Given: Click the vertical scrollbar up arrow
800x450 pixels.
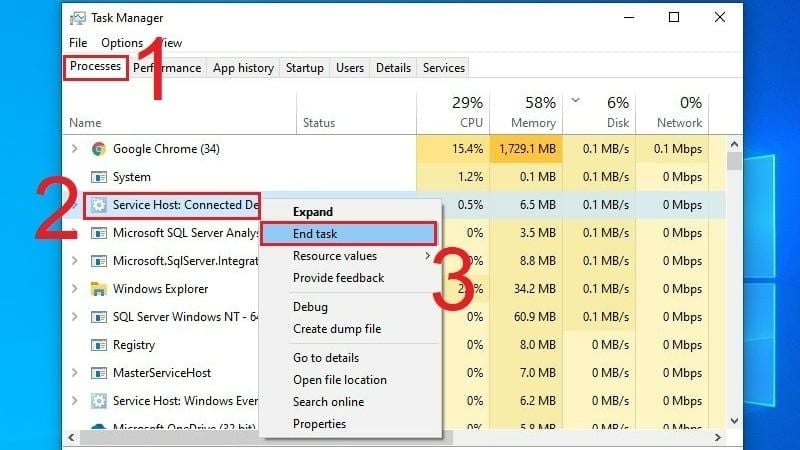Looking at the screenshot, I should click(x=734, y=145).
